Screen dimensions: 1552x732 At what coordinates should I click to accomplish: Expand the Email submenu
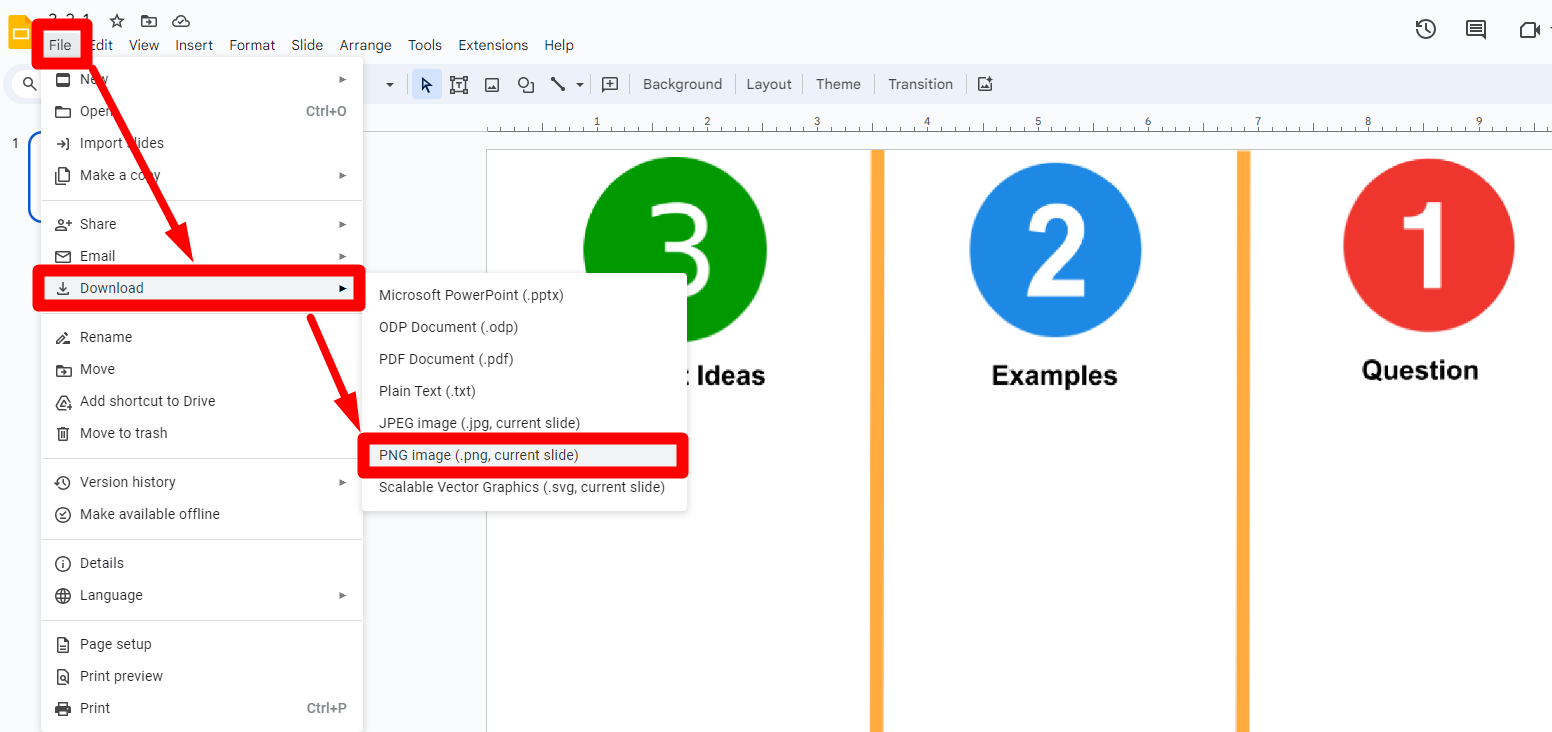tap(202, 256)
